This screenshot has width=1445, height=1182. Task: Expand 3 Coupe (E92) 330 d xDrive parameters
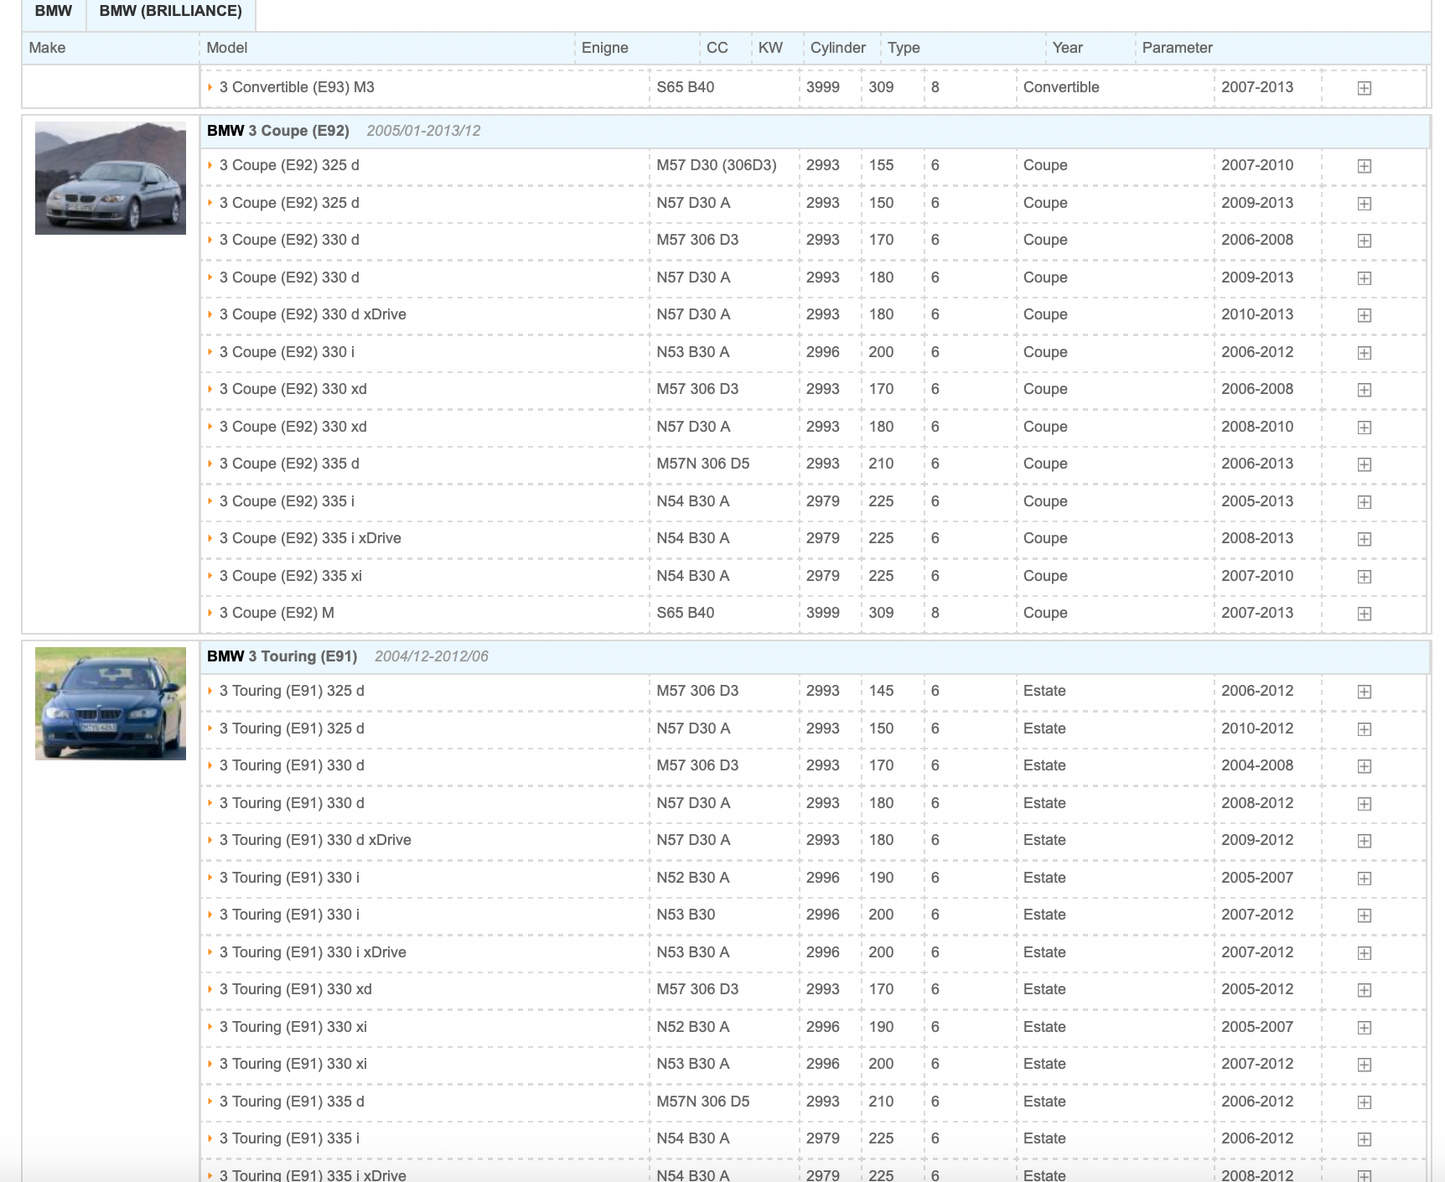pyautogui.click(x=1364, y=315)
